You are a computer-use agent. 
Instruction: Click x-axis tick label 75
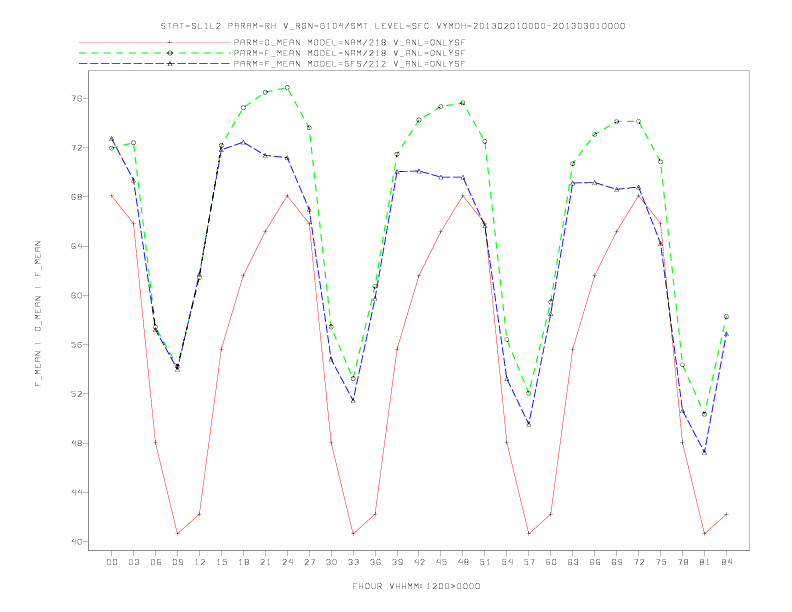(661, 562)
